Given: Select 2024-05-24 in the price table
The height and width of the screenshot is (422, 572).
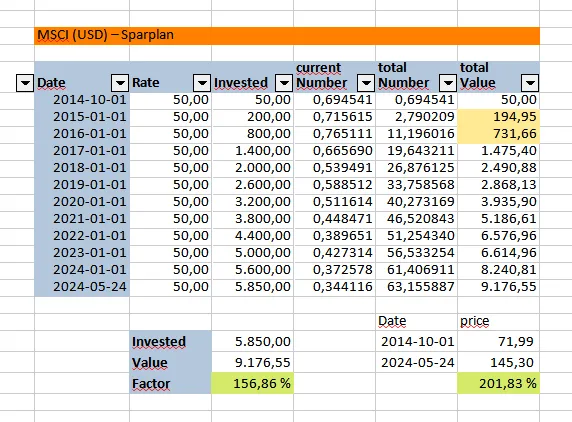Looking at the screenshot, I should (417, 363).
